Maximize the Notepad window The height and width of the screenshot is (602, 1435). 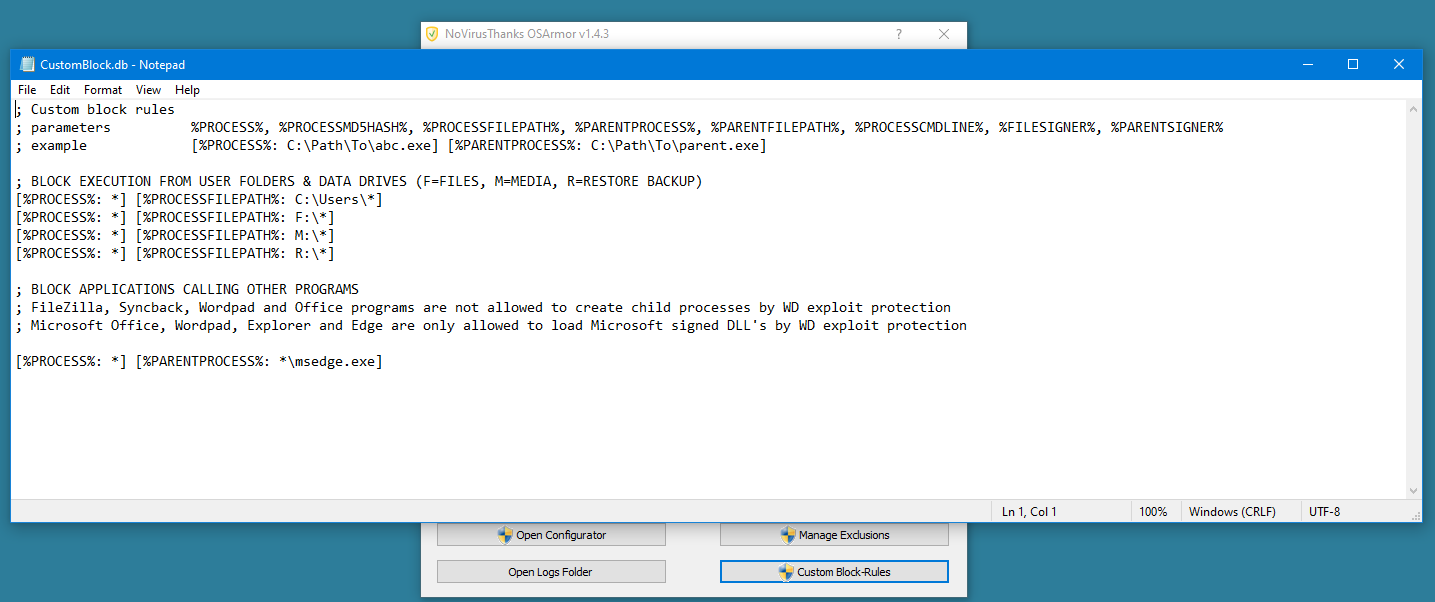point(1353,64)
